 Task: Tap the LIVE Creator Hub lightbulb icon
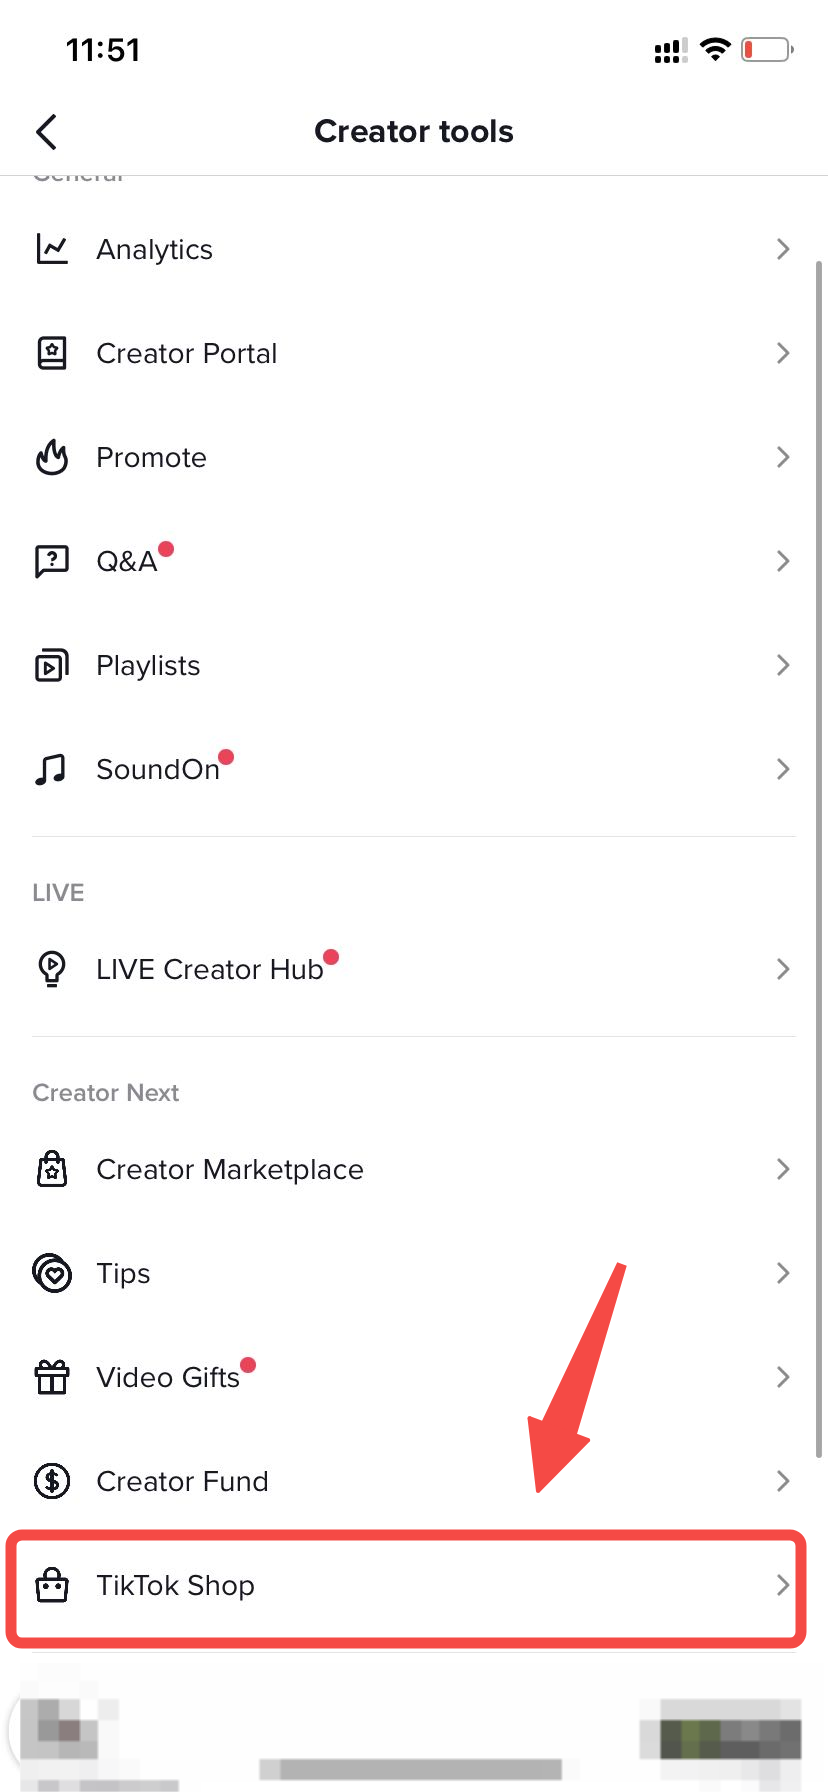click(52, 969)
